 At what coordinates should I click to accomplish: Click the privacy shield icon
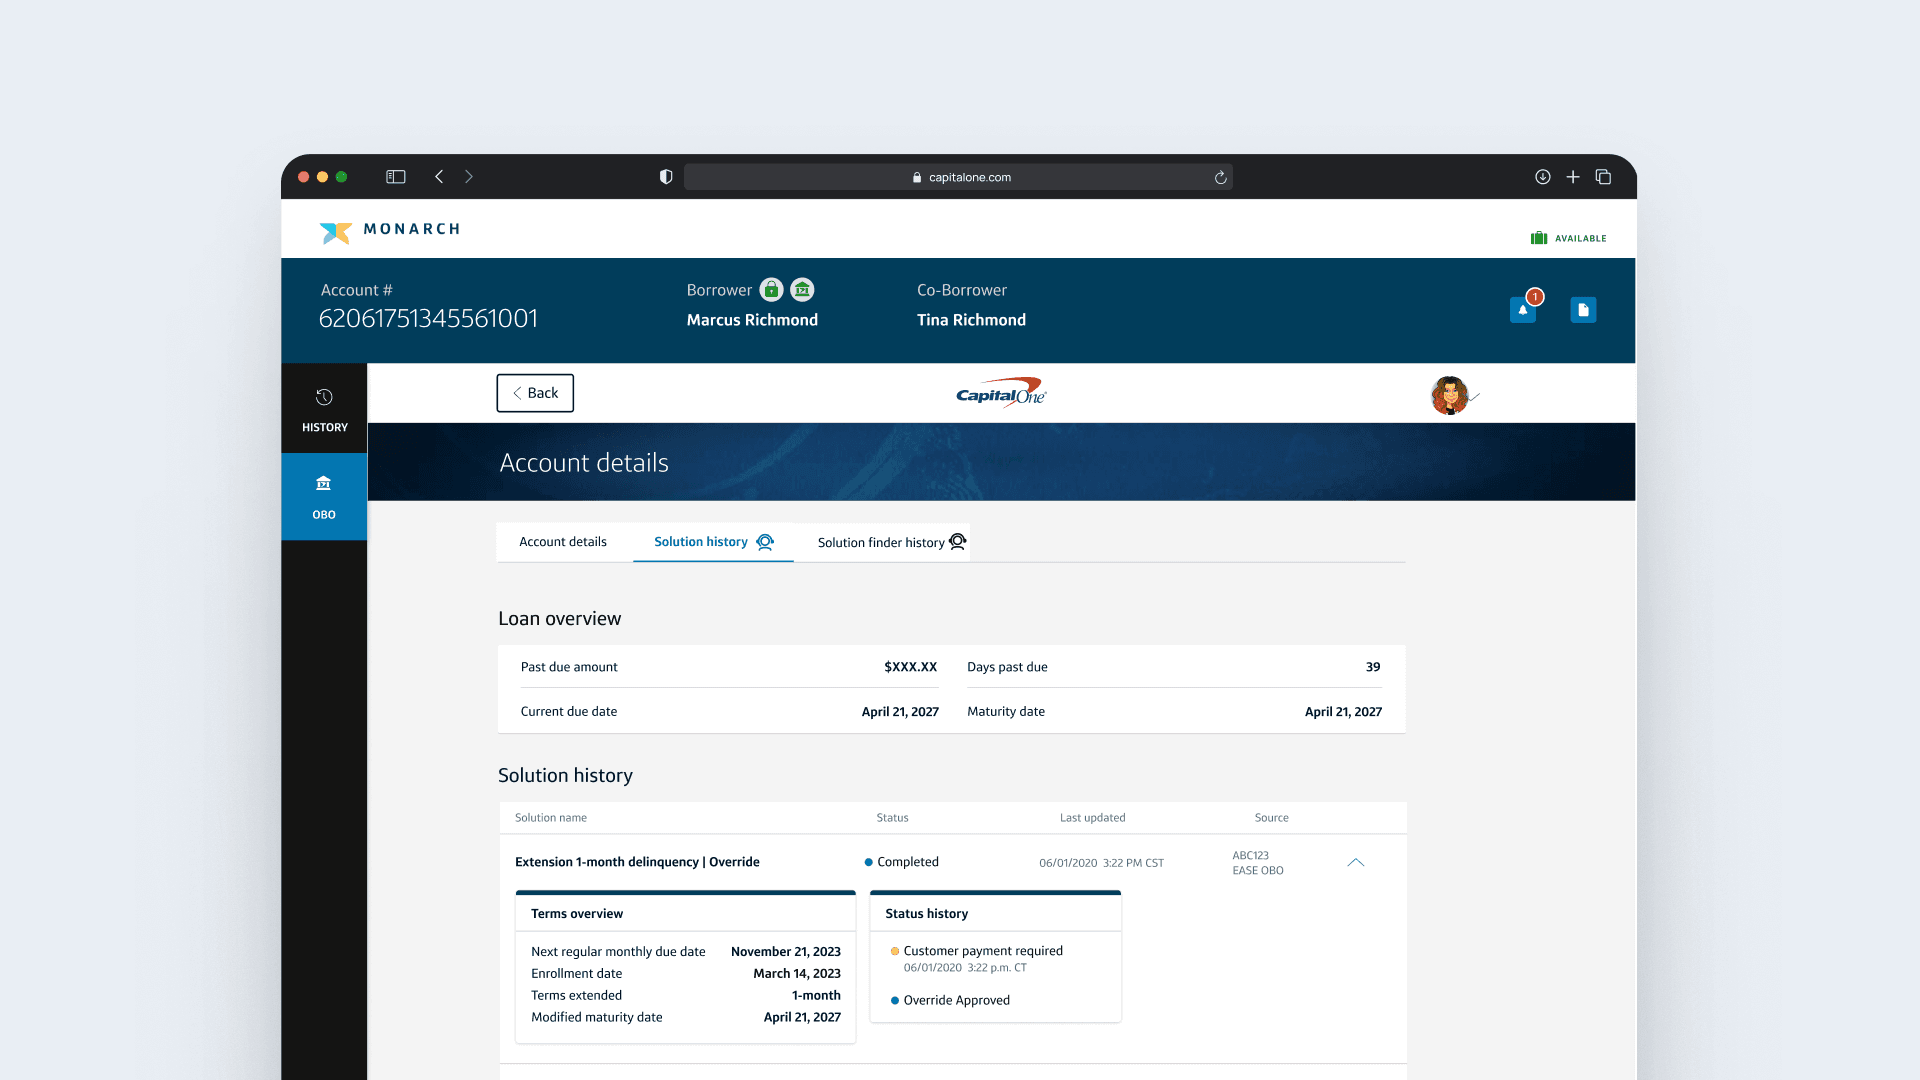(666, 177)
